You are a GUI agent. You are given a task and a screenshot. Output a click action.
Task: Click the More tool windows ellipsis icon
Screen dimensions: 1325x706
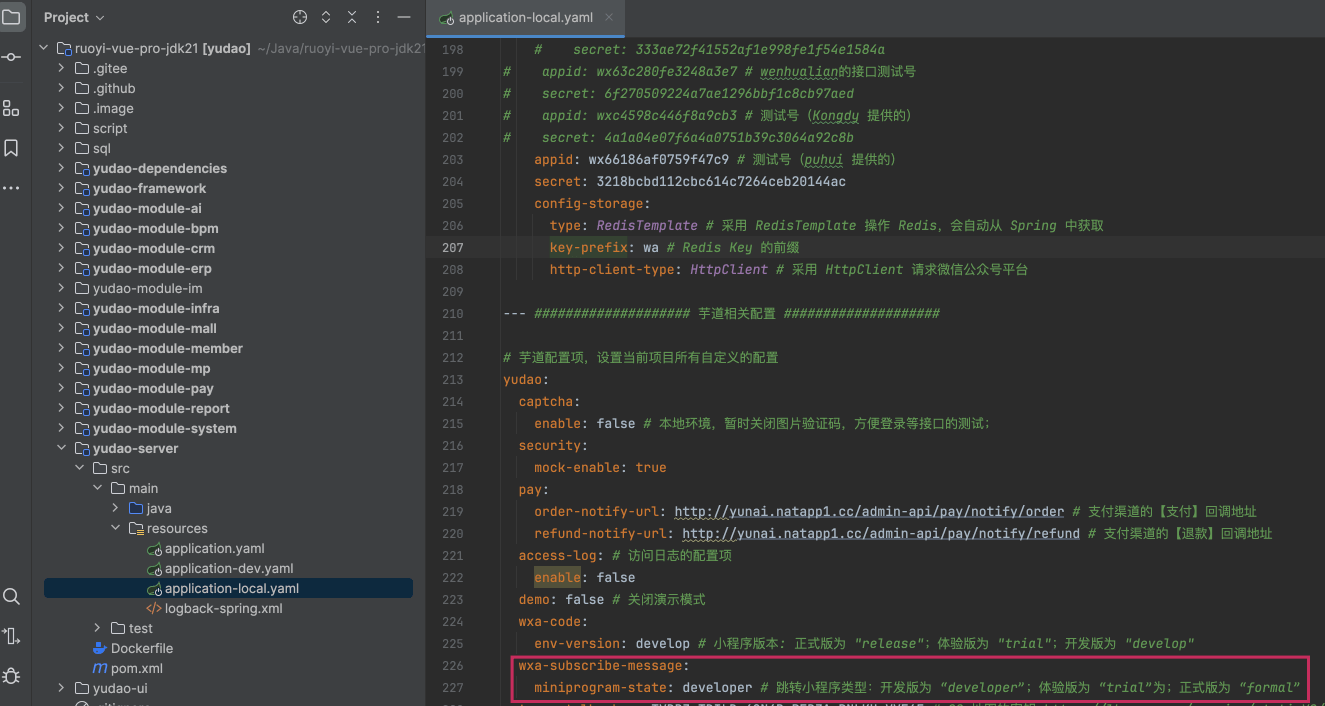(11, 188)
